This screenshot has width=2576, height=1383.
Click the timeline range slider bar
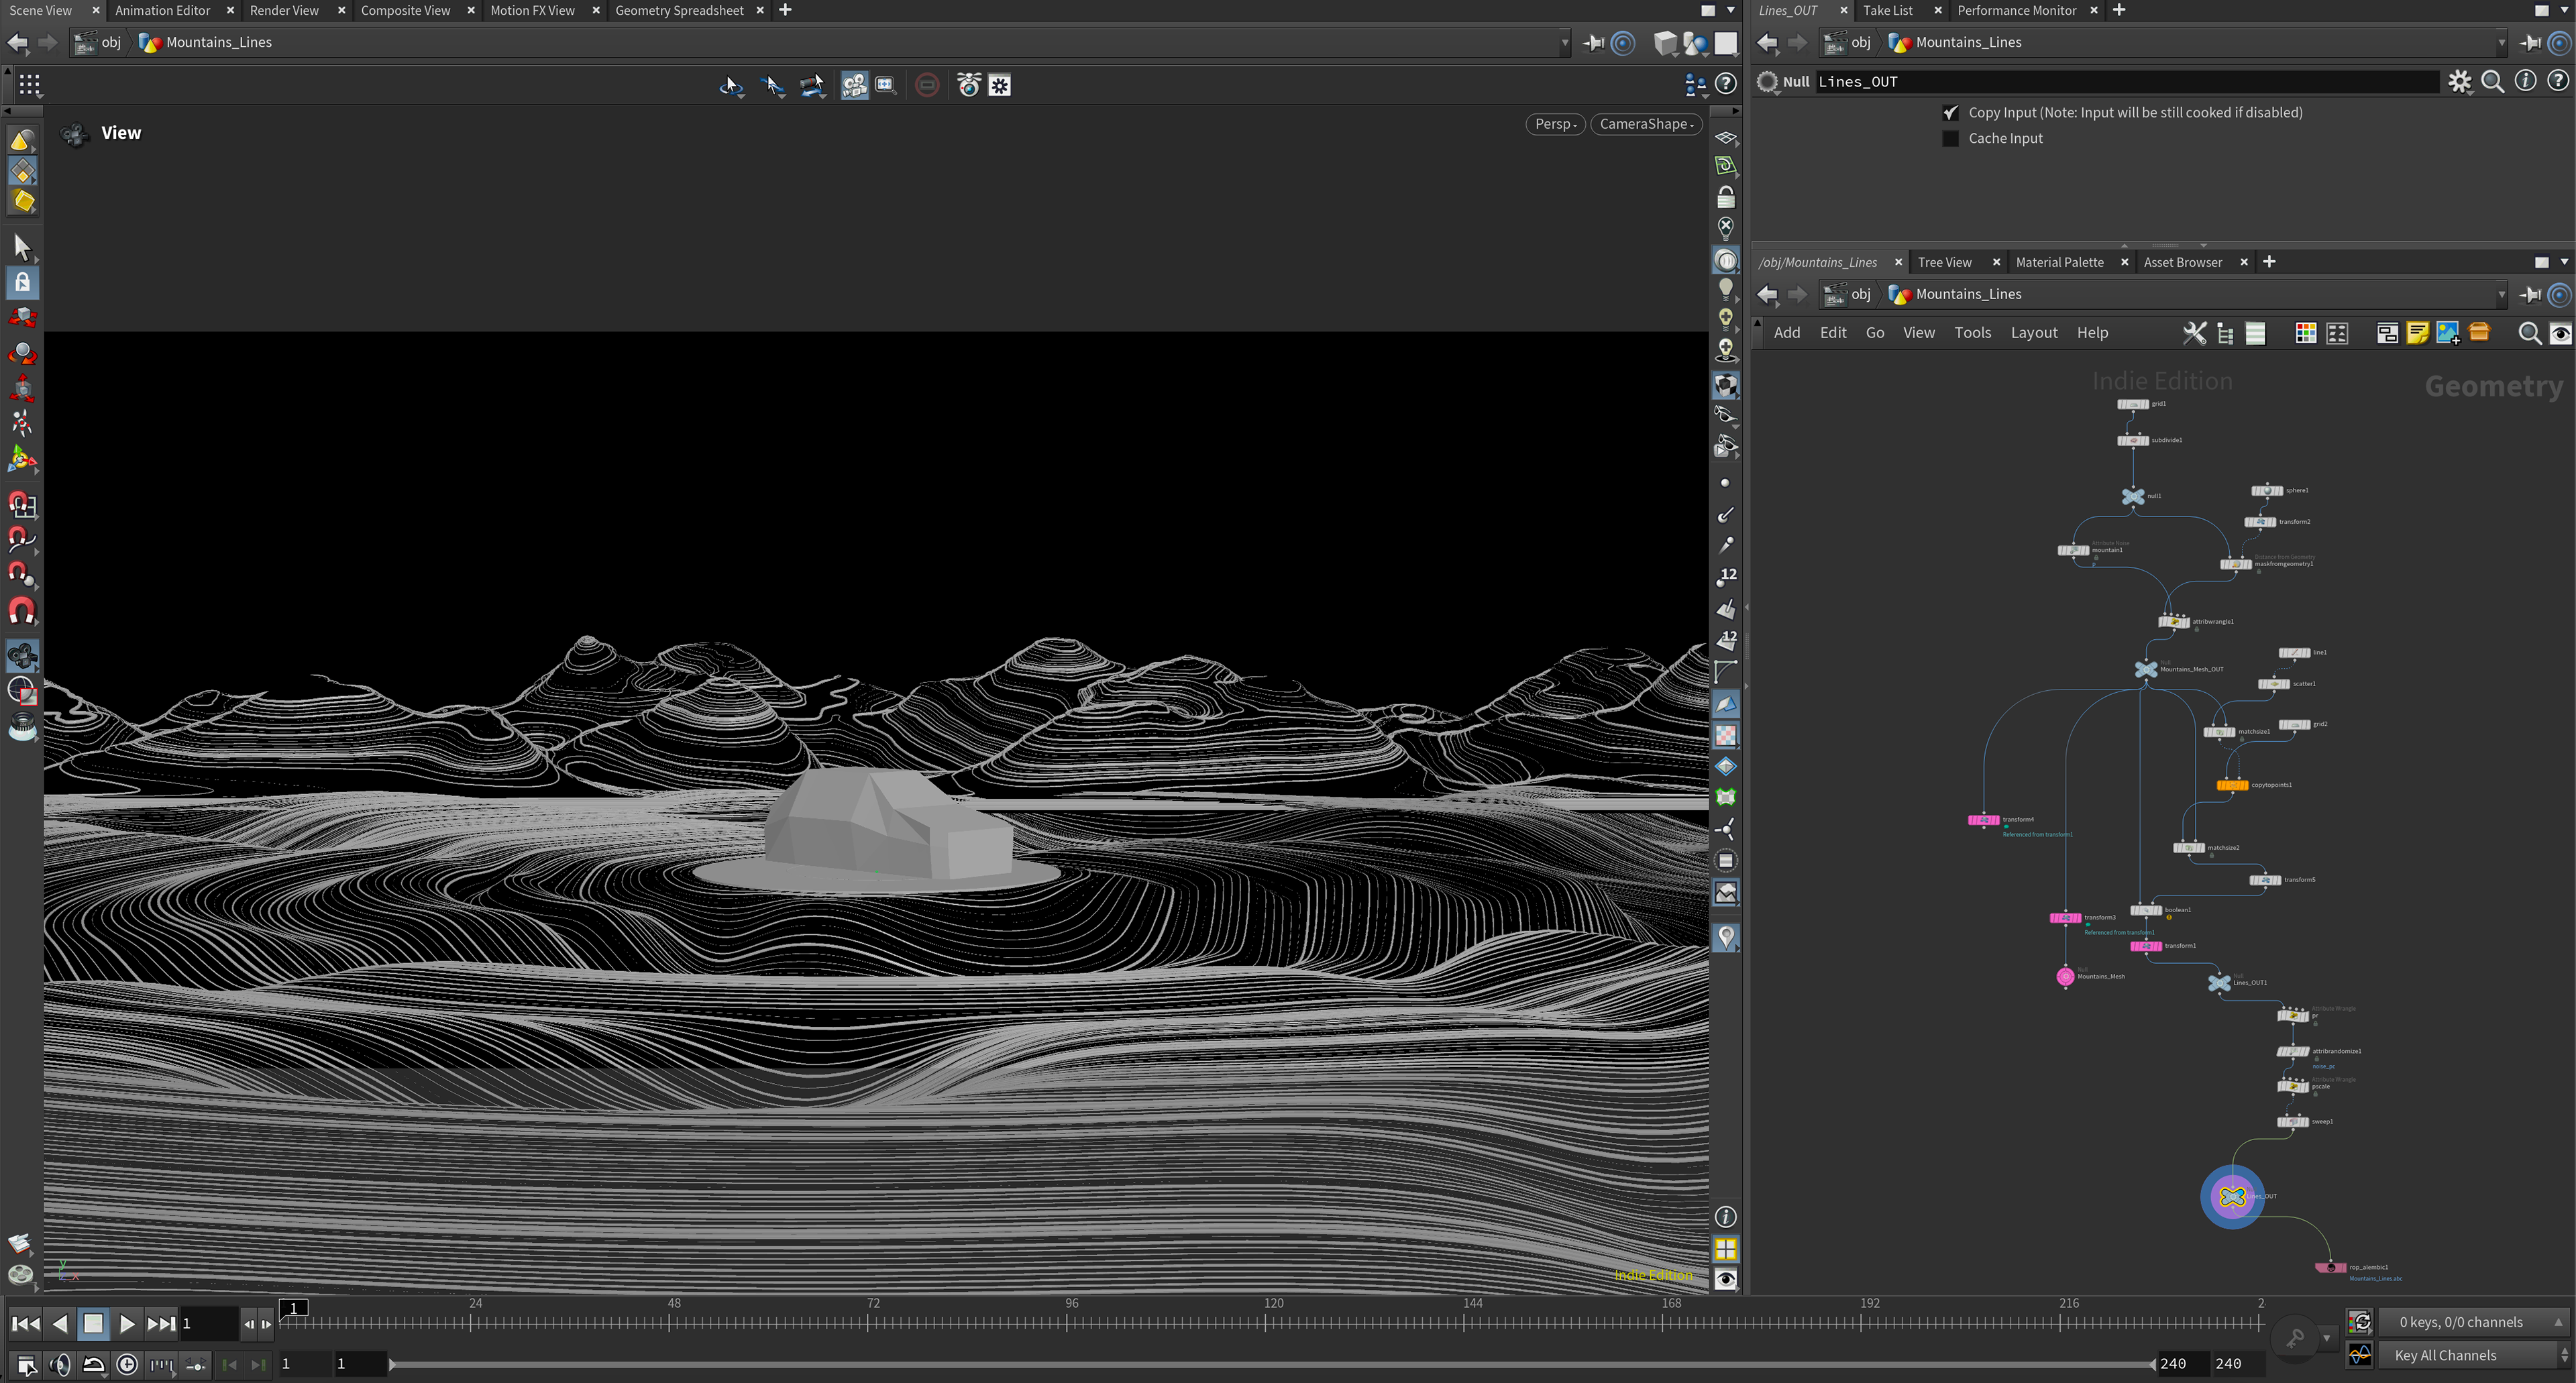(1270, 1364)
